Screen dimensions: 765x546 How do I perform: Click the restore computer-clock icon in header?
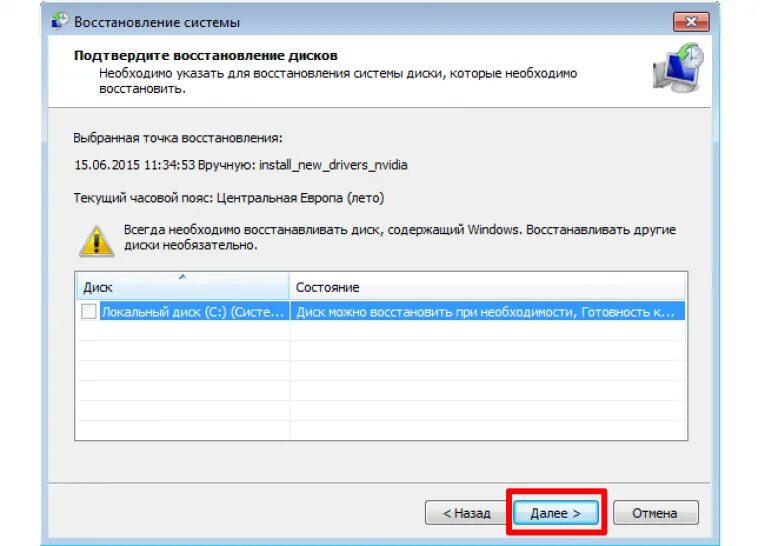[x=678, y=68]
